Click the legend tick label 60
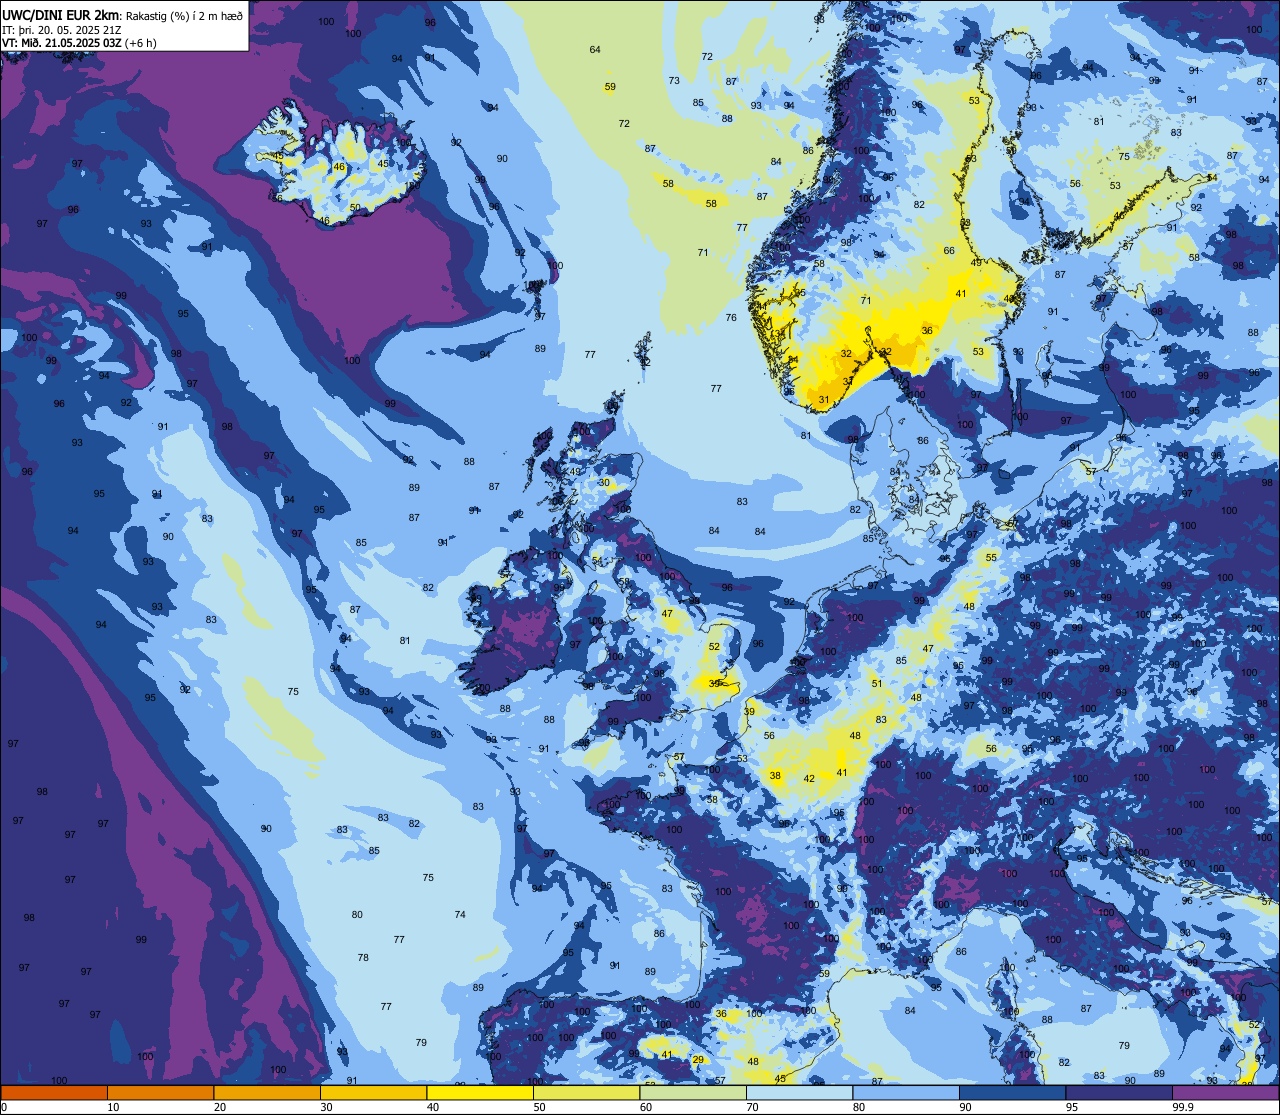This screenshot has height=1115, width=1280. point(646,1107)
